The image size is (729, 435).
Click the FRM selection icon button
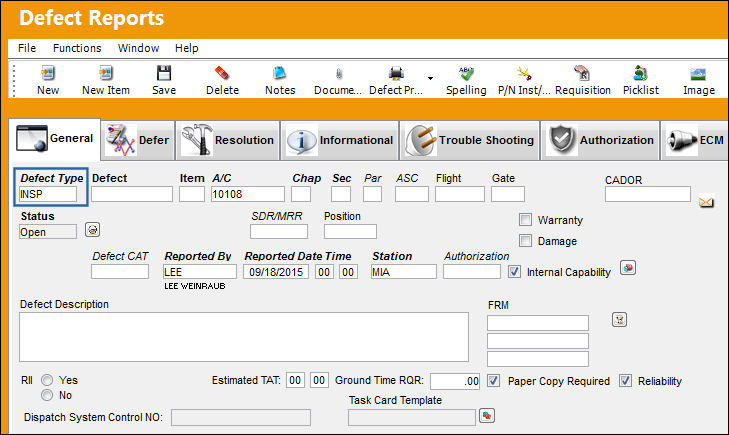click(619, 320)
